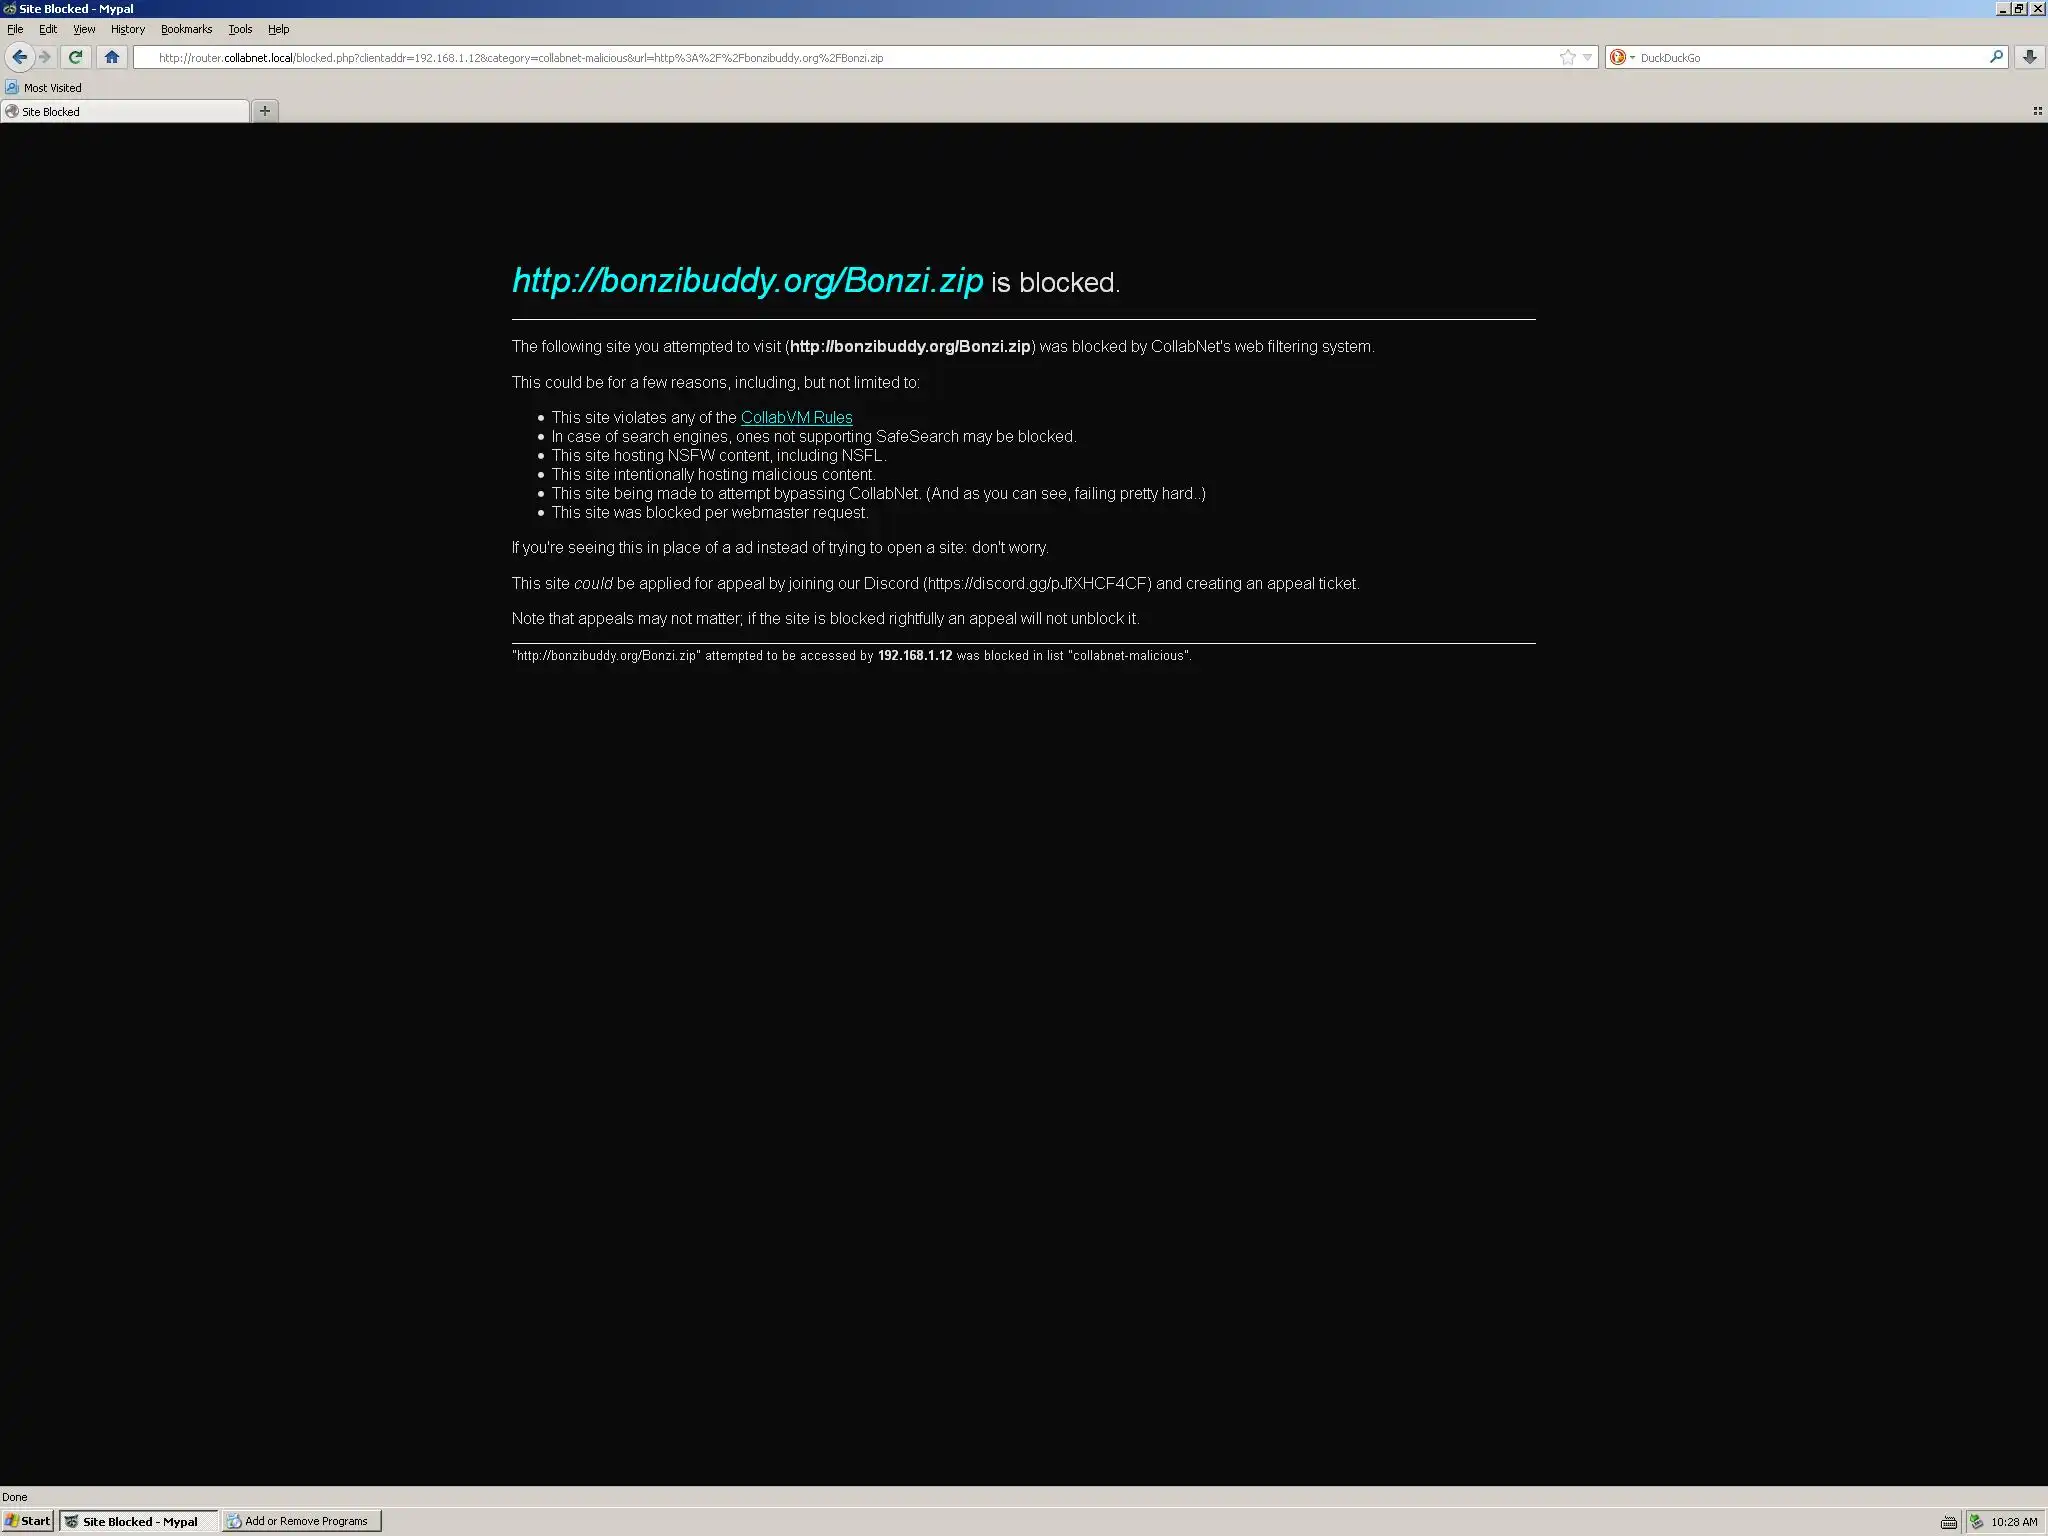
Task: Click the search magnifier icon
Action: pyautogui.click(x=1996, y=57)
